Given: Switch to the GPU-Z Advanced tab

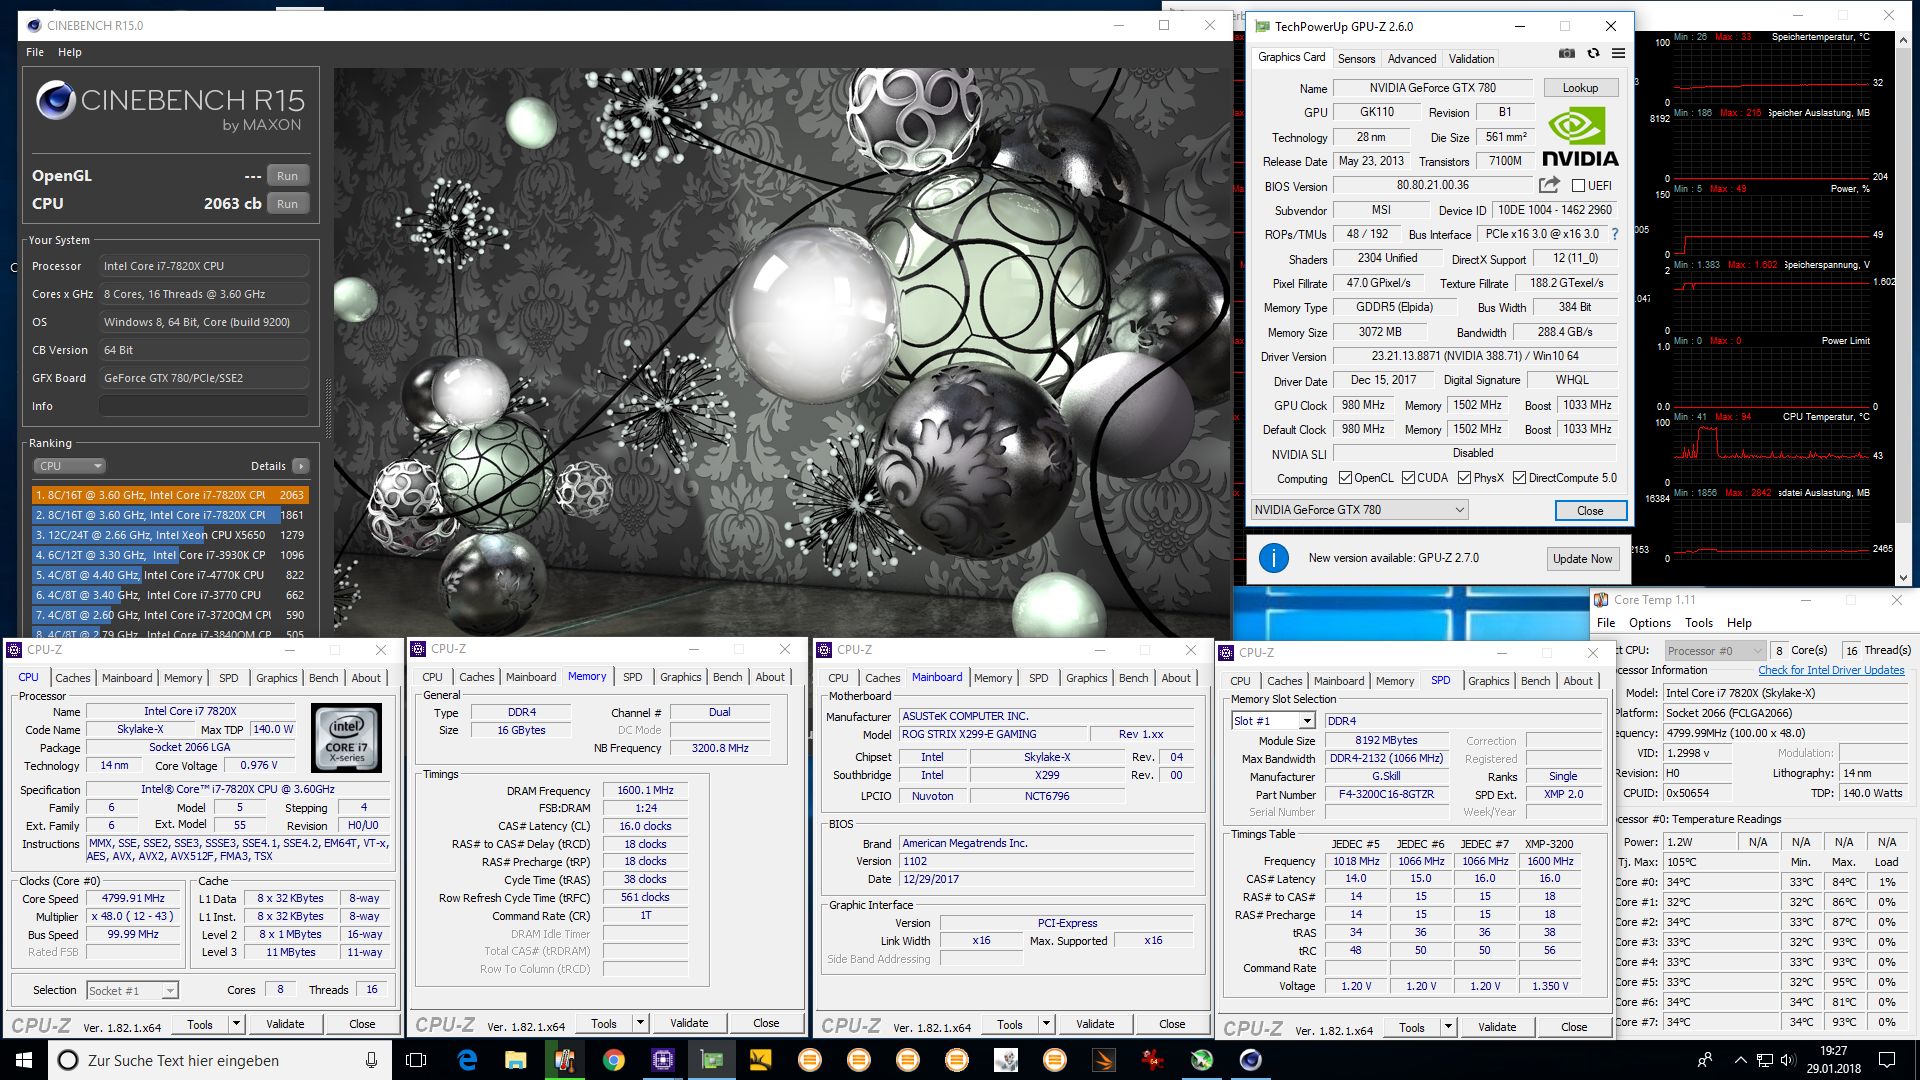Looking at the screenshot, I should click(x=1411, y=59).
